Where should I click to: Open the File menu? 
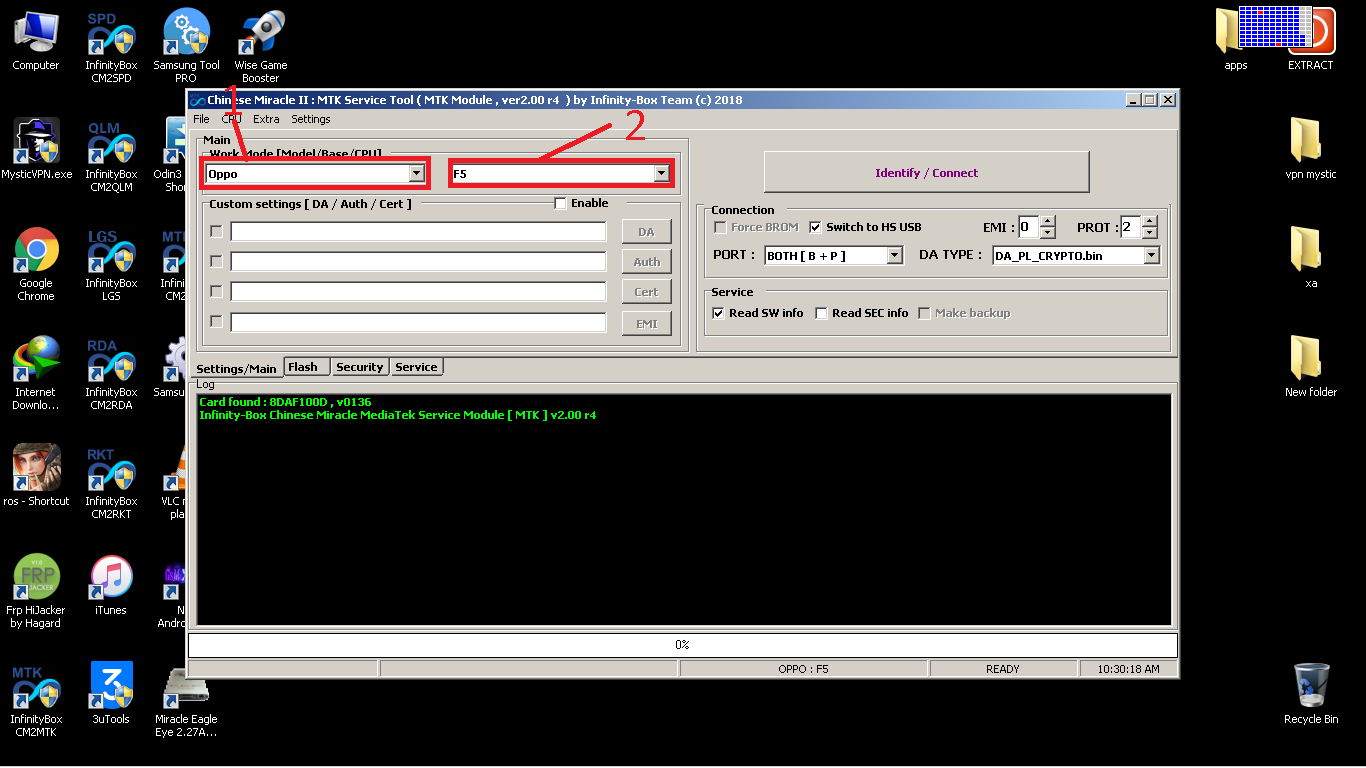[201, 119]
